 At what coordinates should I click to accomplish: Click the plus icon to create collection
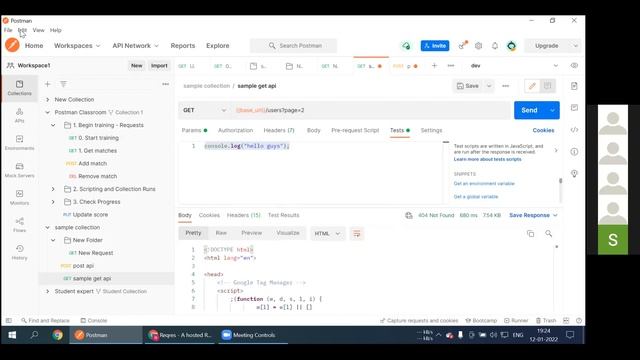pos(47,84)
